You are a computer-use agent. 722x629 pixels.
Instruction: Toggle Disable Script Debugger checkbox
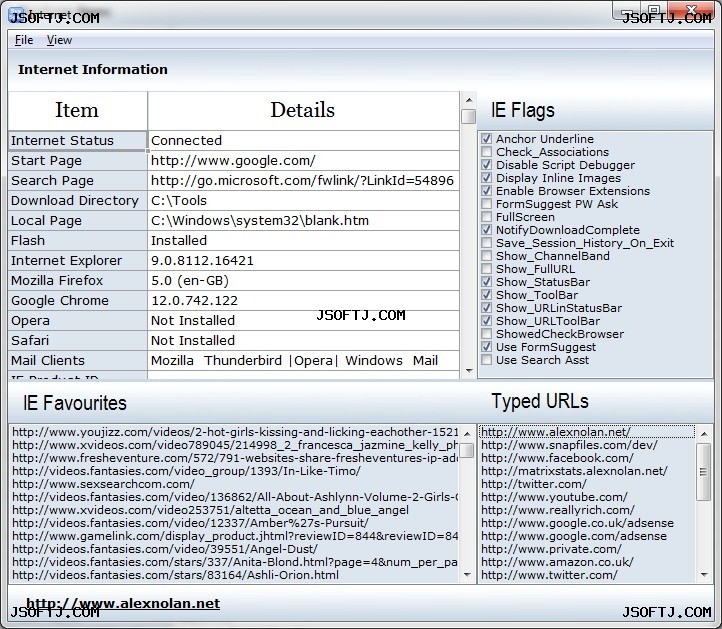pos(486,164)
